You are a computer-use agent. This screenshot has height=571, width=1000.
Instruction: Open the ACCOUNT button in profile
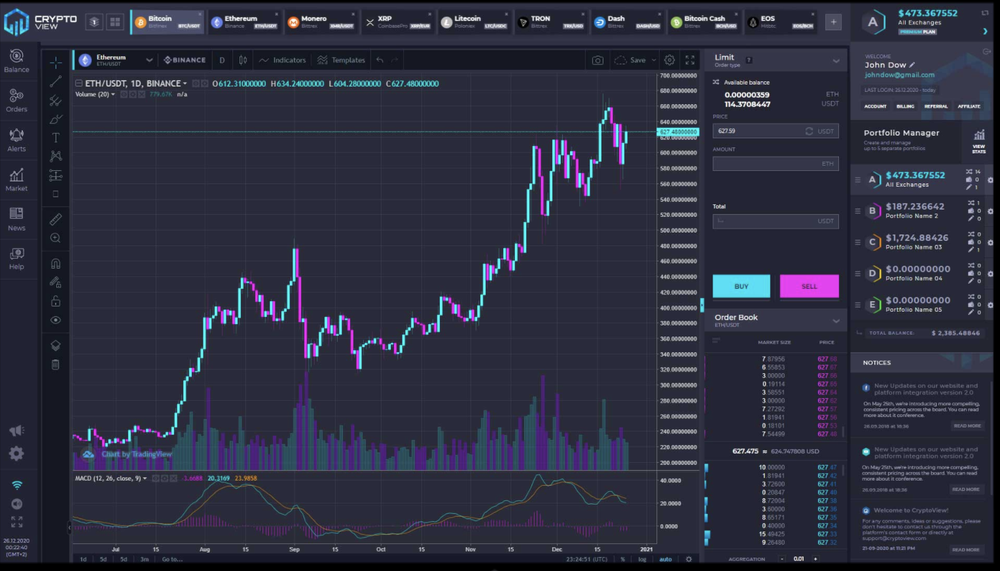point(875,107)
